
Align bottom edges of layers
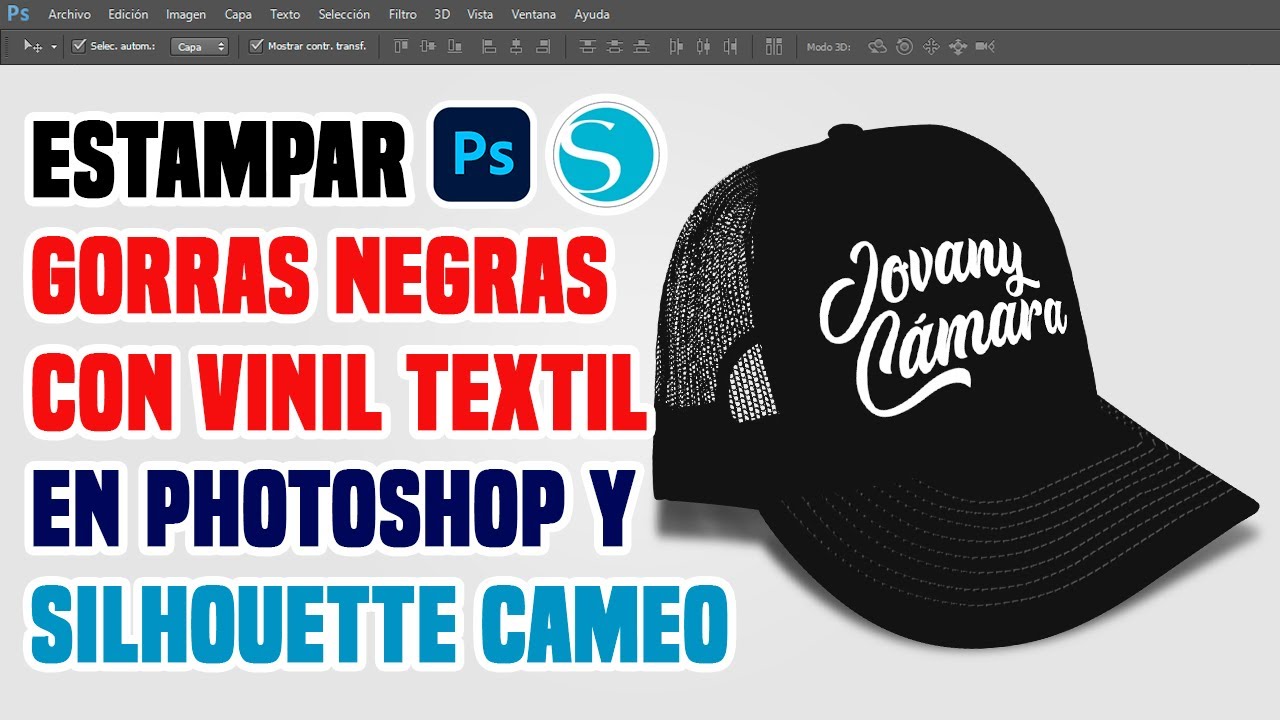(x=455, y=46)
